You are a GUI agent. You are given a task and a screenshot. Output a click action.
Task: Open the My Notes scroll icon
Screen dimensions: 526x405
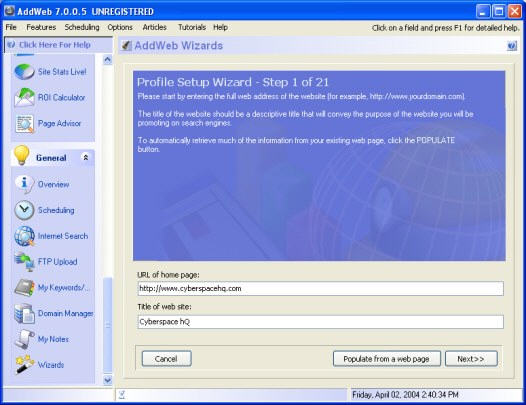pos(24,339)
